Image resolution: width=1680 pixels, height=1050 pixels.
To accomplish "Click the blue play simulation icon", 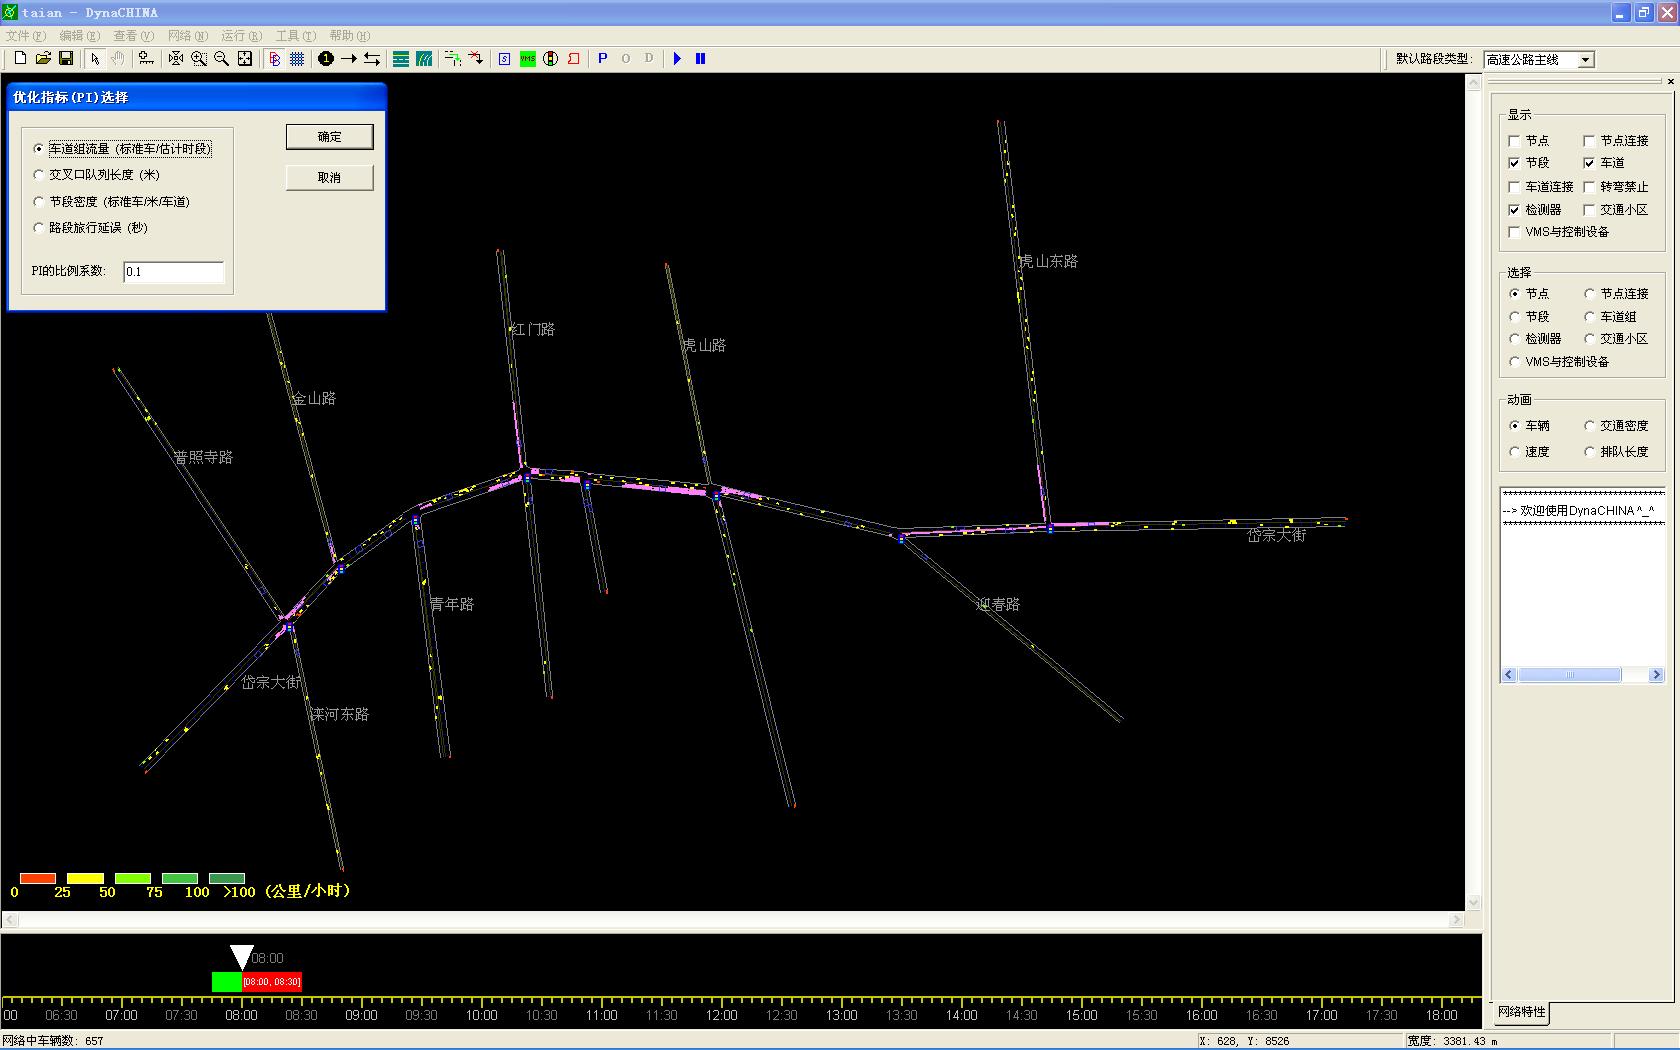I will pyautogui.click(x=677, y=59).
